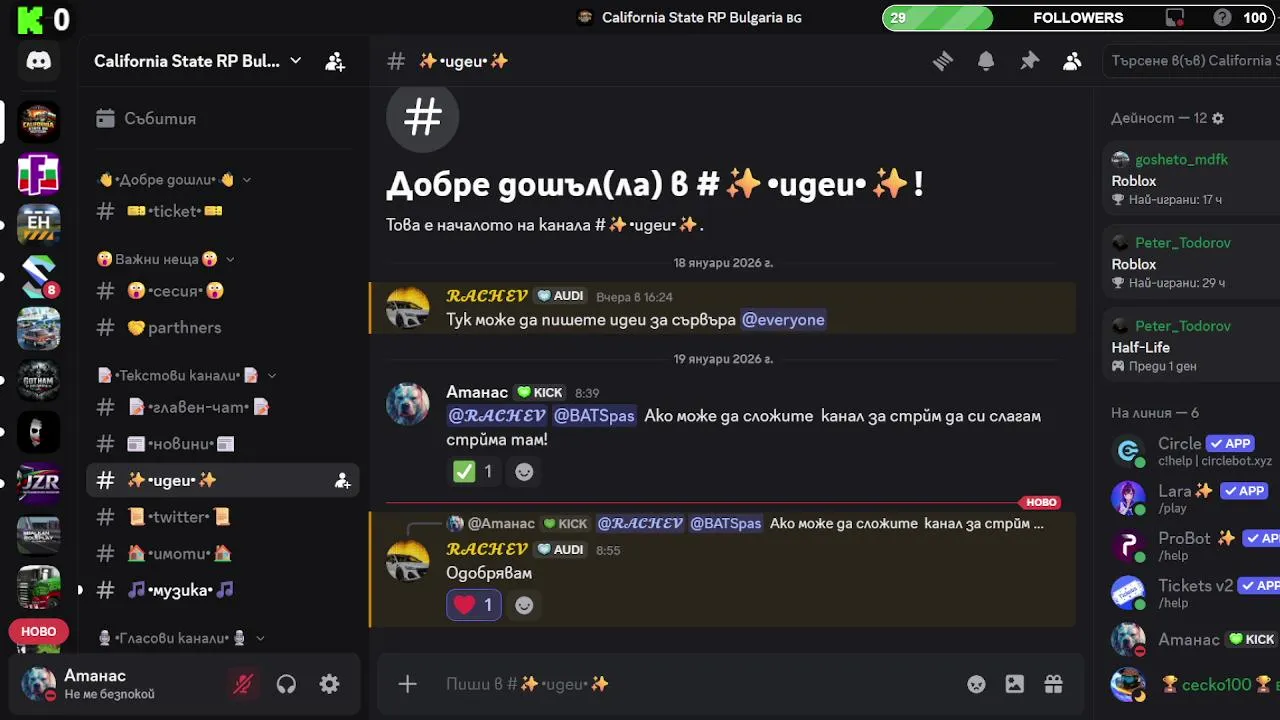Screen dimensions: 1280x720
Task: Open the Threads icon in channel header
Action: tap(942, 61)
